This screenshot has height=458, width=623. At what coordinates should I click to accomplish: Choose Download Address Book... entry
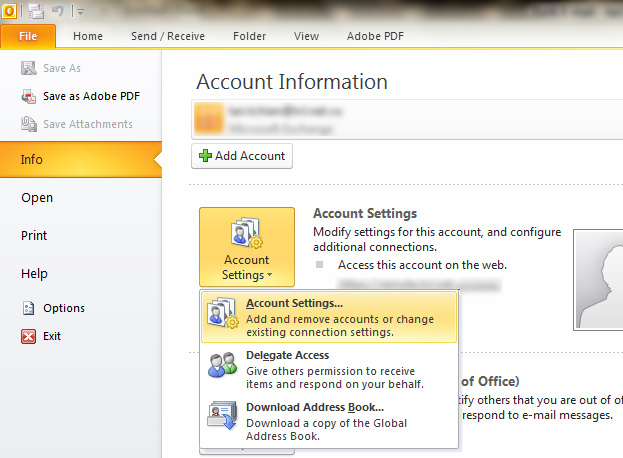point(329,421)
